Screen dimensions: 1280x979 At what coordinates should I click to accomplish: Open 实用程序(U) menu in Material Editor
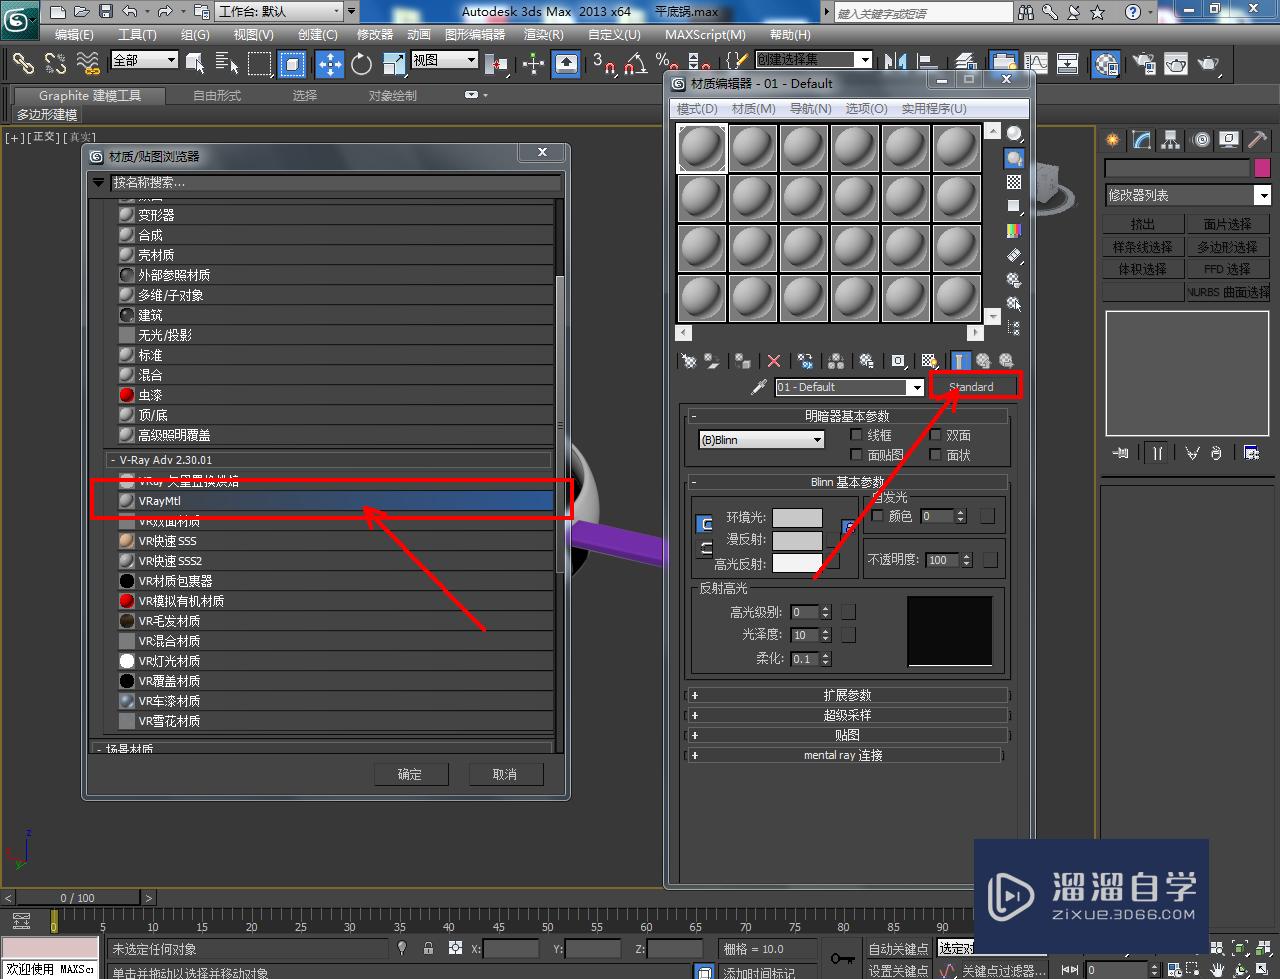coord(934,108)
